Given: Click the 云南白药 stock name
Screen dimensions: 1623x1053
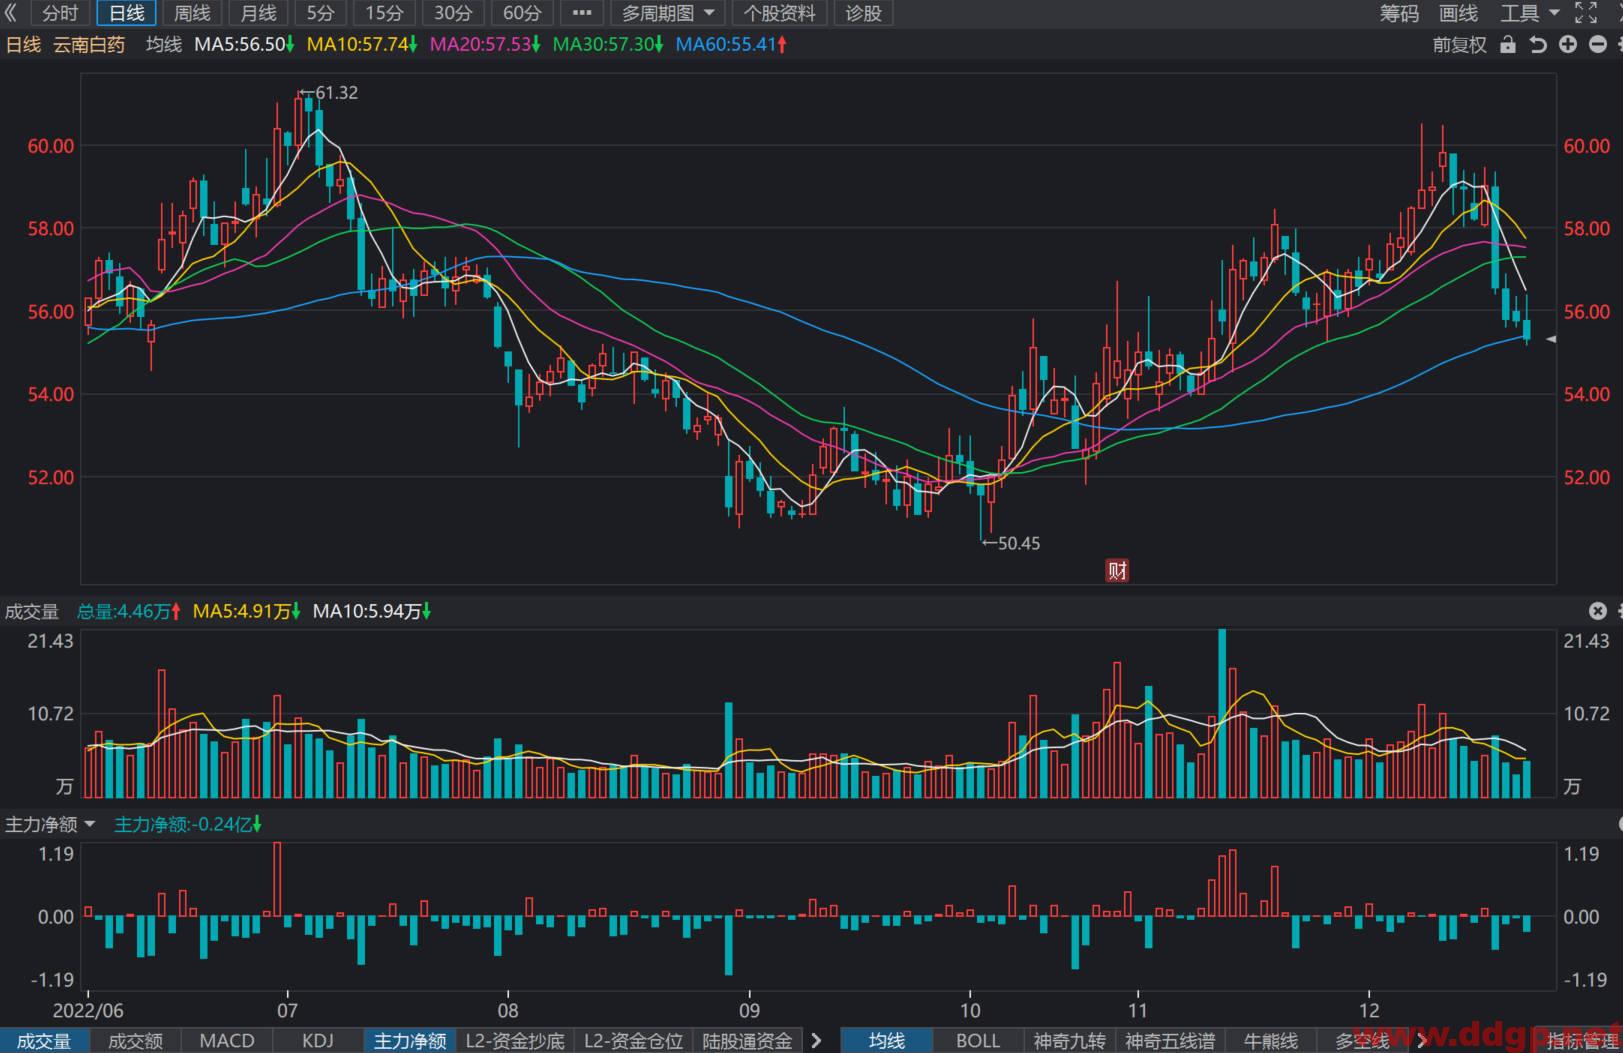Looking at the screenshot, I should tap(89, 44).
